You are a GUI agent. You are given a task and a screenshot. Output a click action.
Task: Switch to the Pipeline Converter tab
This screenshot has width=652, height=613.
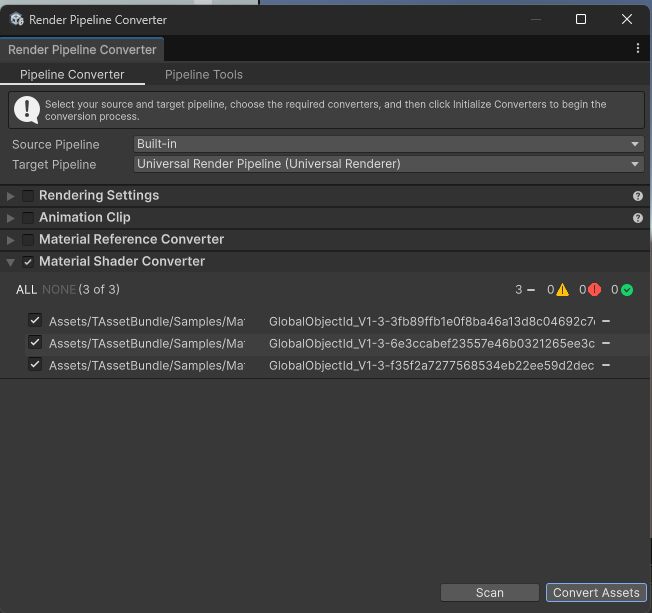[72, 74]
